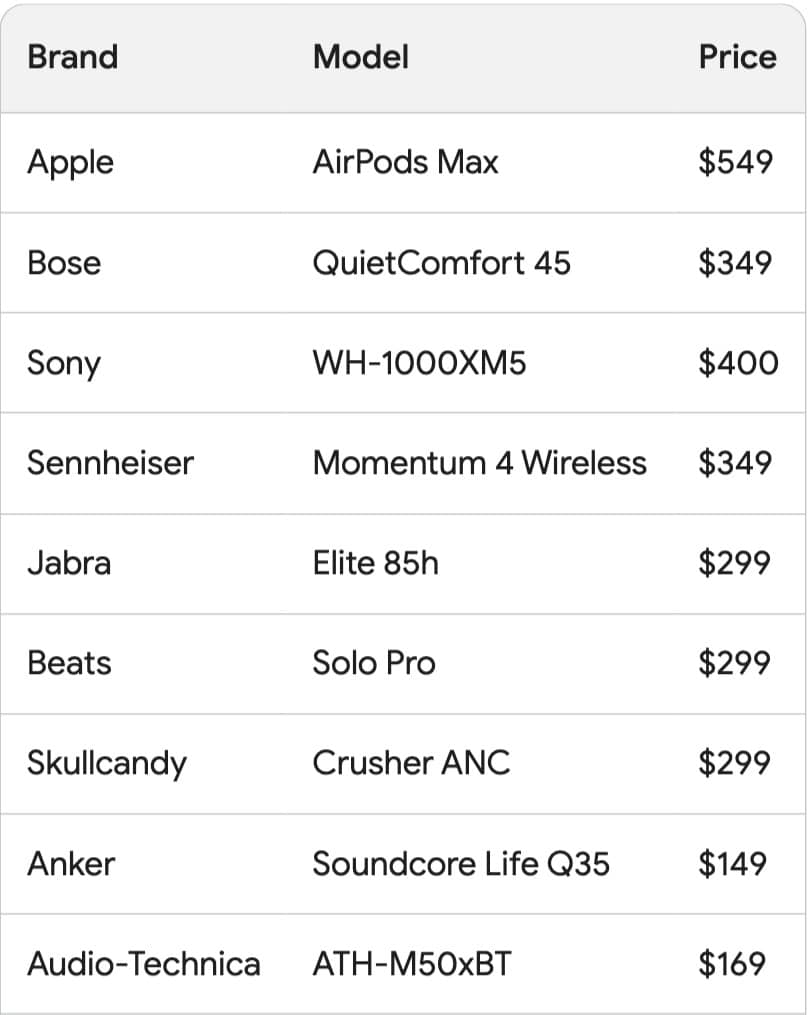Select the Apple brand cell
This screenshot has width=808, height=1015.
pyautogui.click(x=70, y=162)
